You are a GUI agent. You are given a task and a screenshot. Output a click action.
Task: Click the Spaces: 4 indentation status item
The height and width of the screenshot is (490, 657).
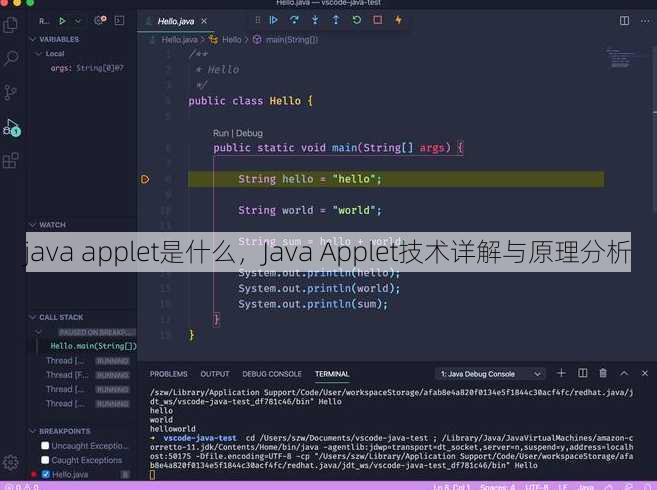tap(497, 487)
